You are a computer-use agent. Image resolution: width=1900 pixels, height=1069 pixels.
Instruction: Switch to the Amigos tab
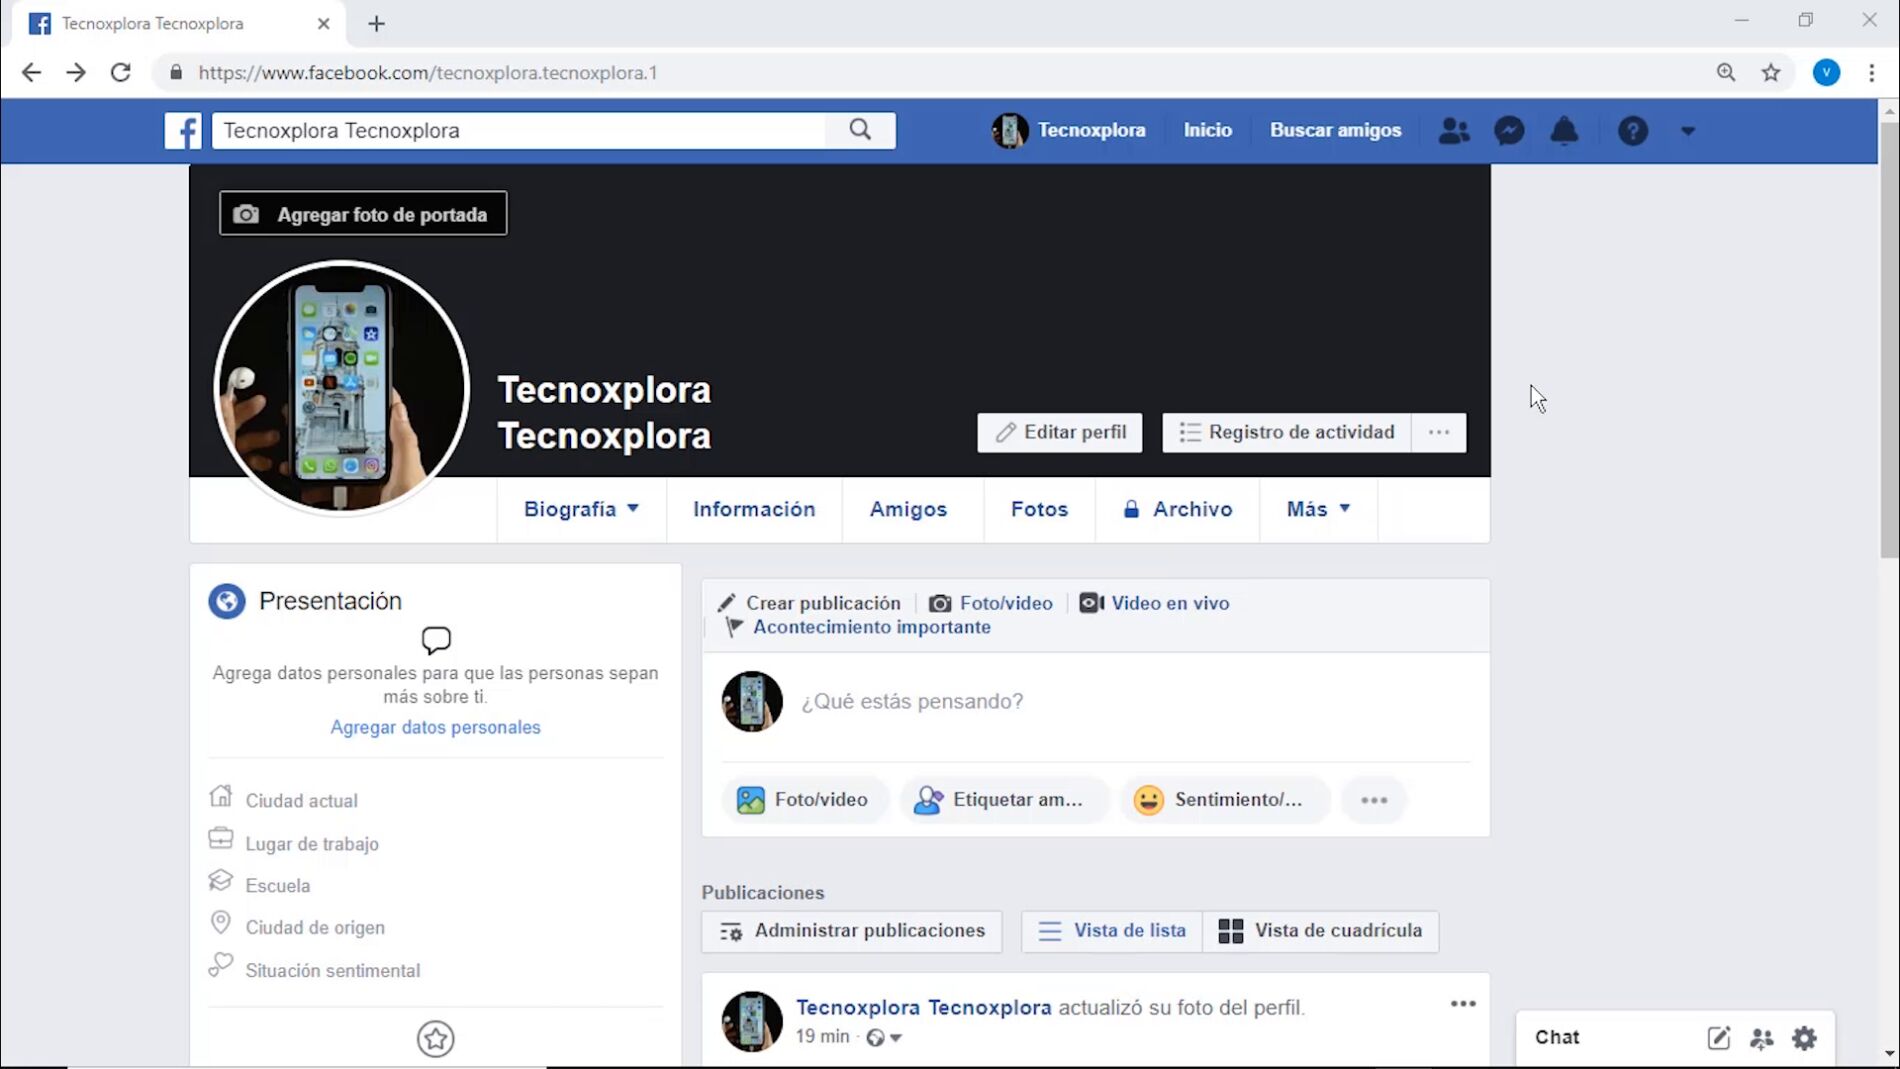908,509
